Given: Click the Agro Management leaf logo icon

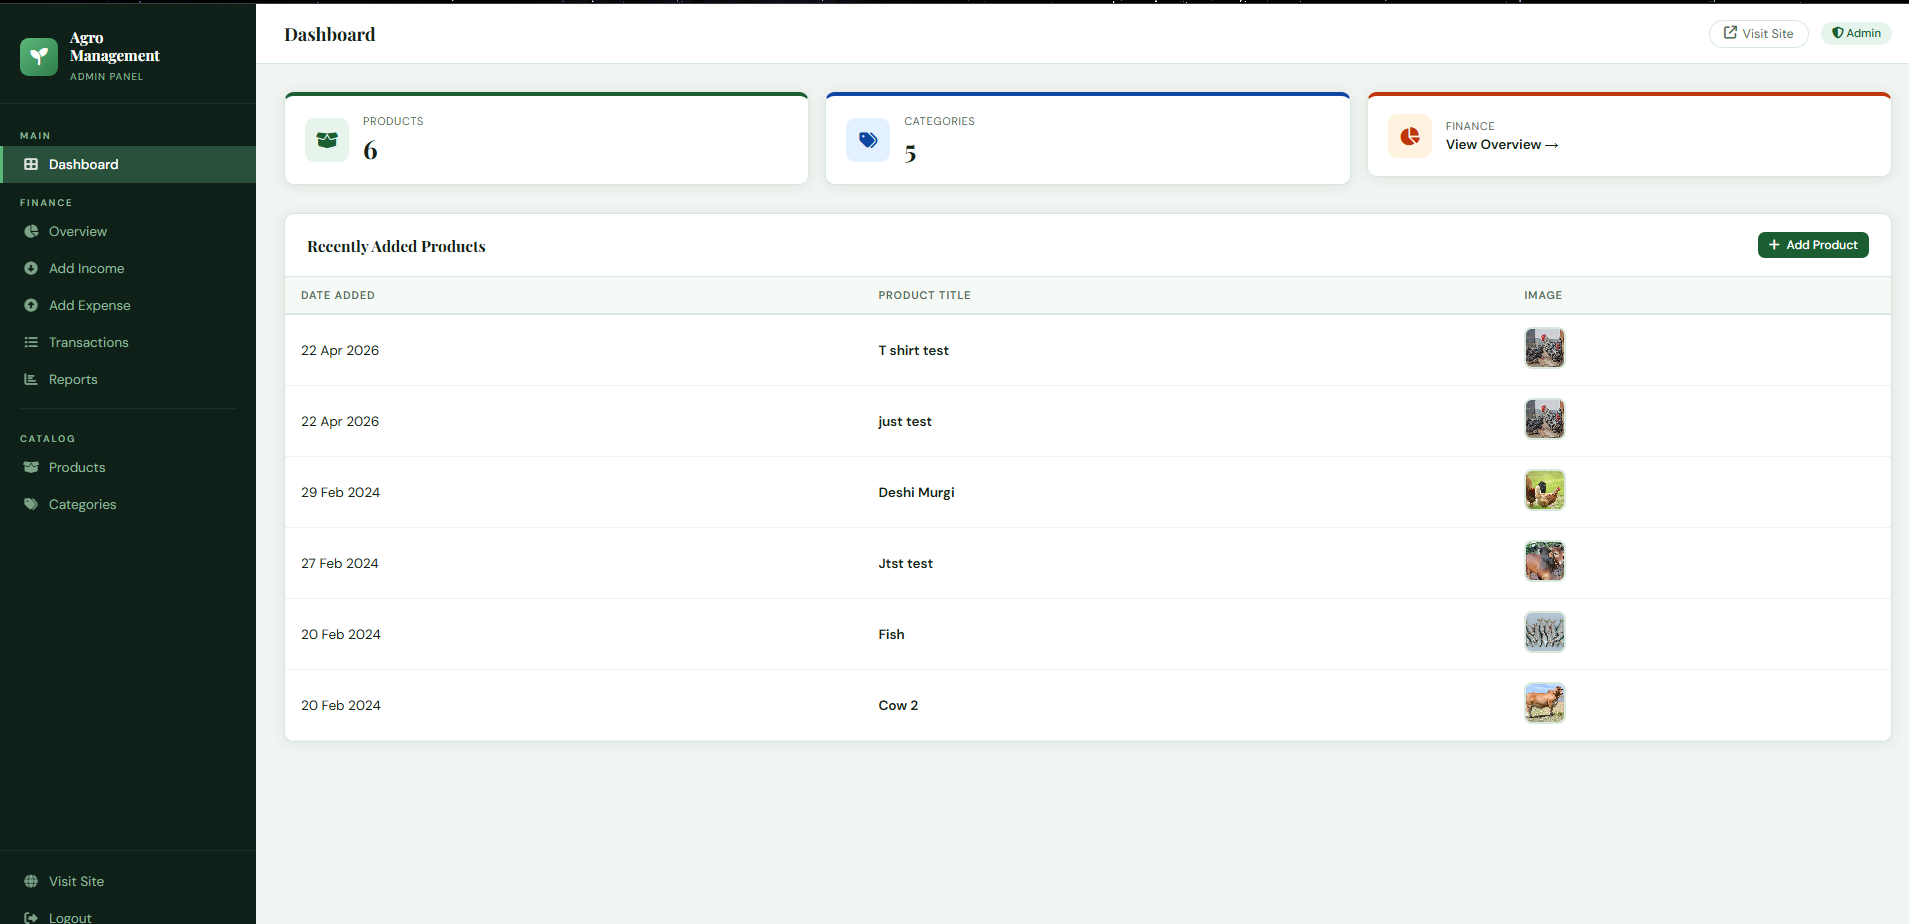Looking at the screenshot, I should [39, 57].
